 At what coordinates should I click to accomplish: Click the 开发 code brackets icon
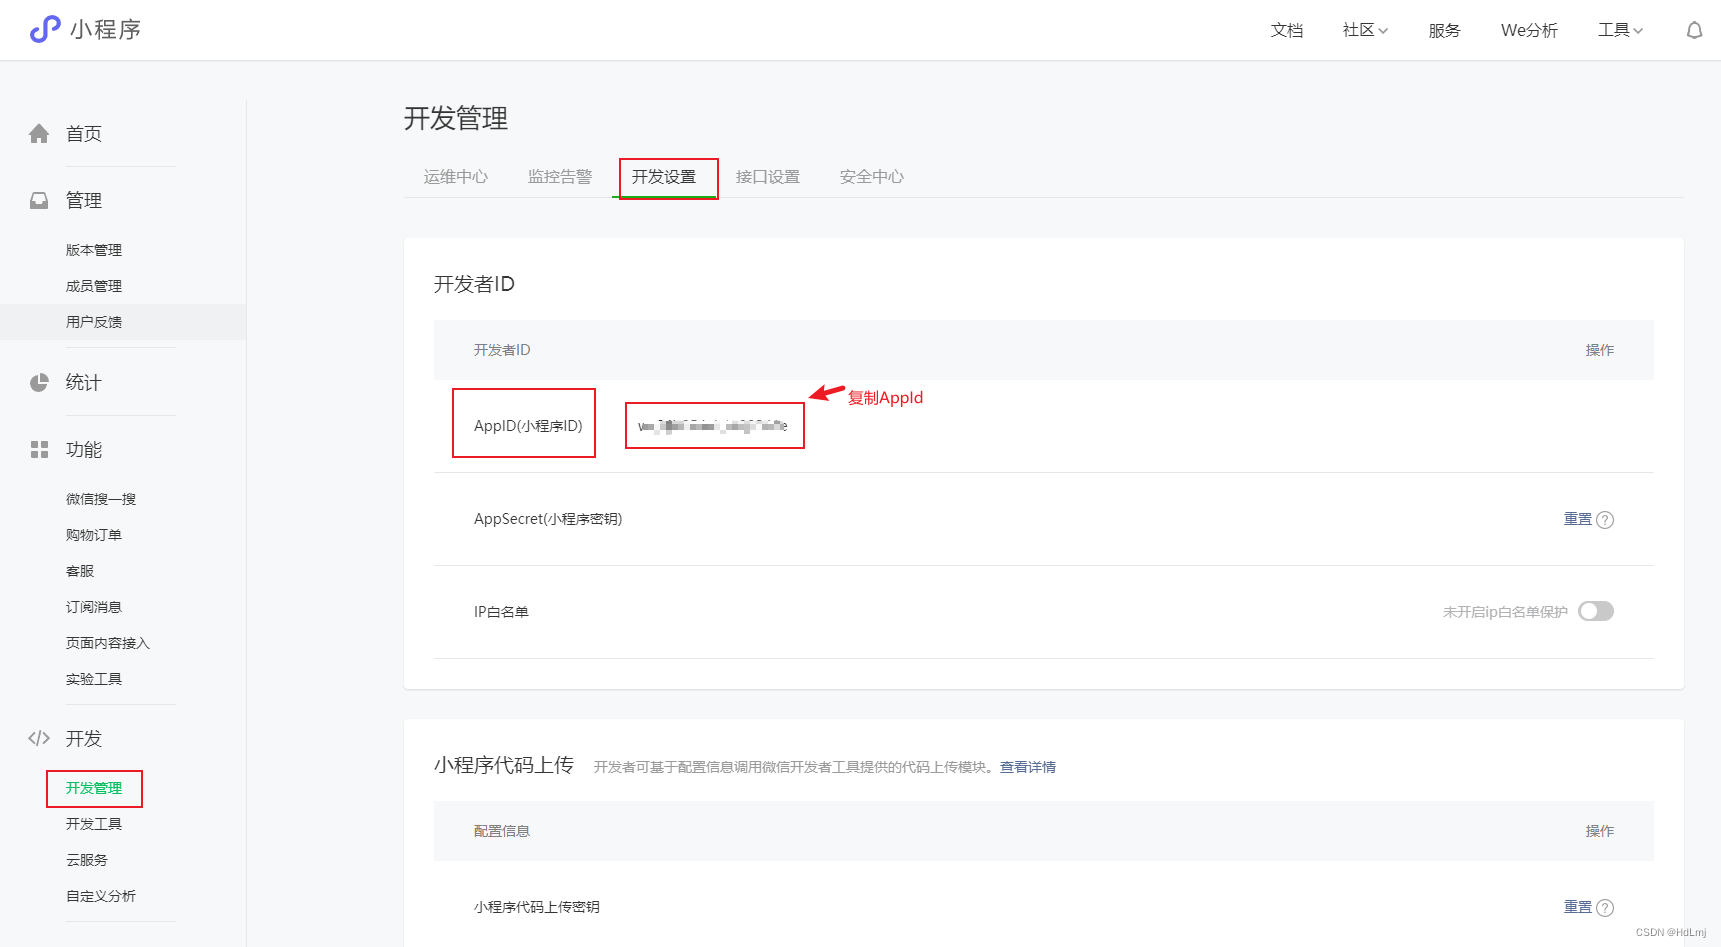coord(38,738)
